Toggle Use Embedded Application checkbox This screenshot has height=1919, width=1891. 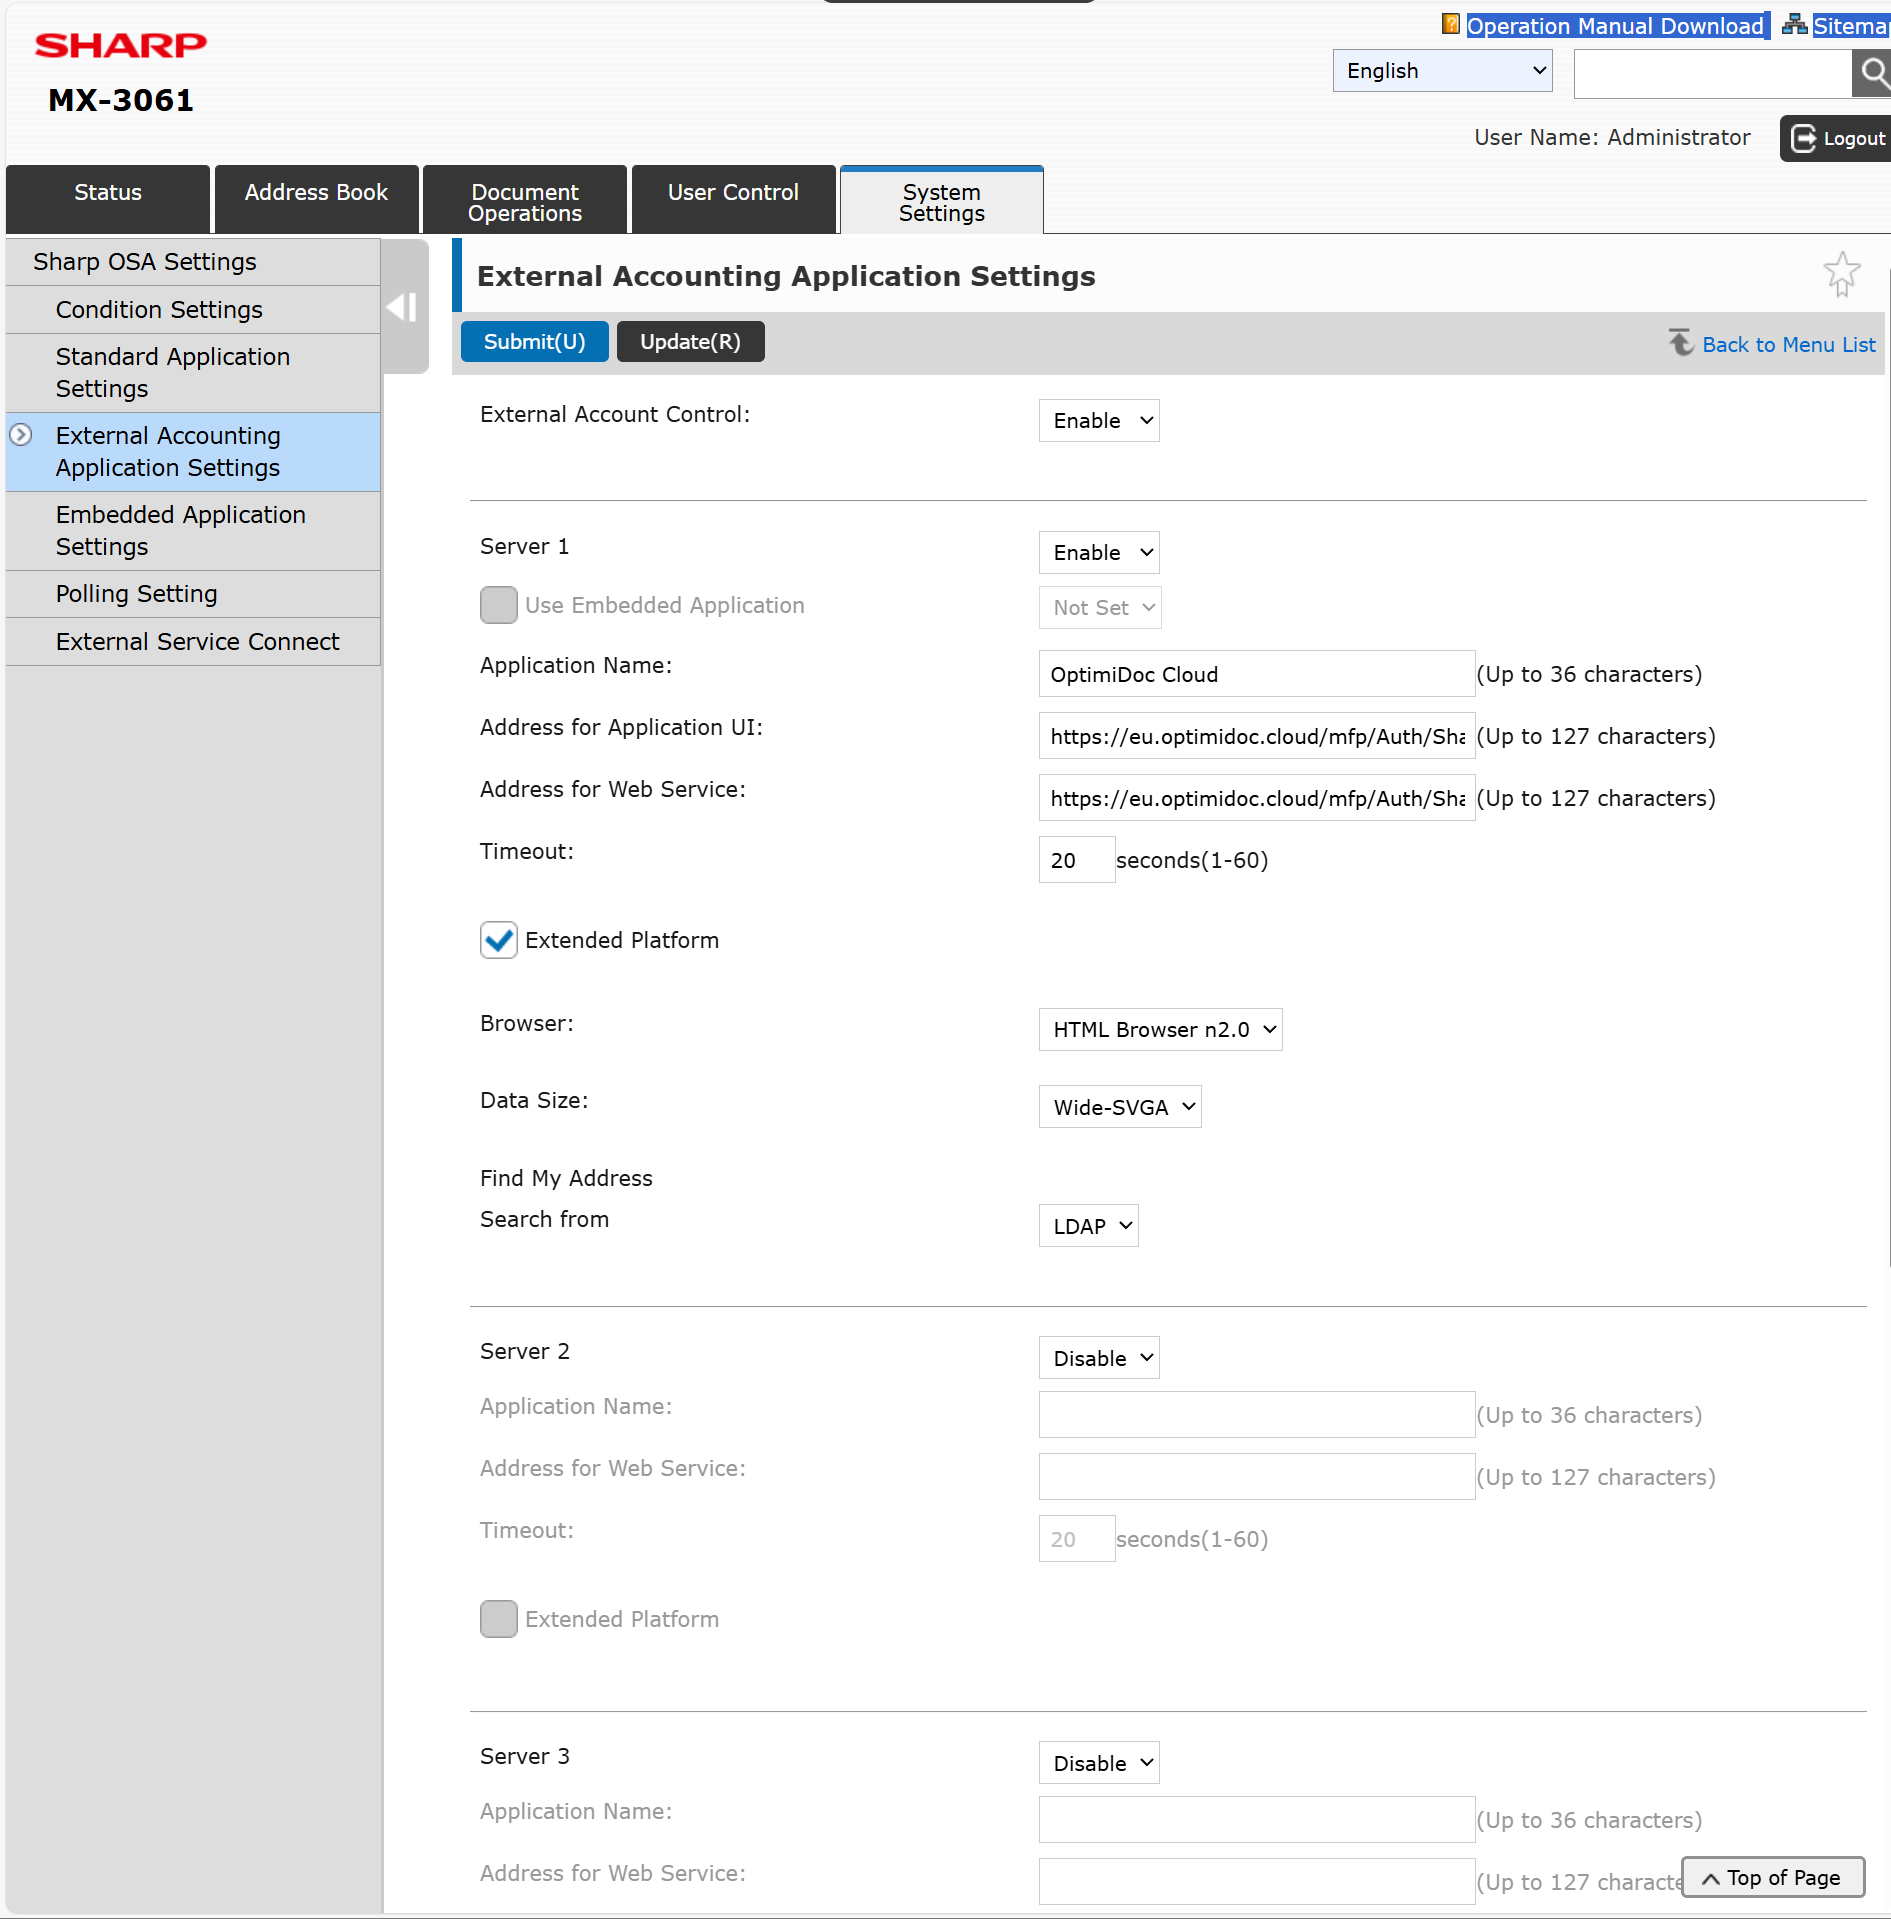pos(498,605)
